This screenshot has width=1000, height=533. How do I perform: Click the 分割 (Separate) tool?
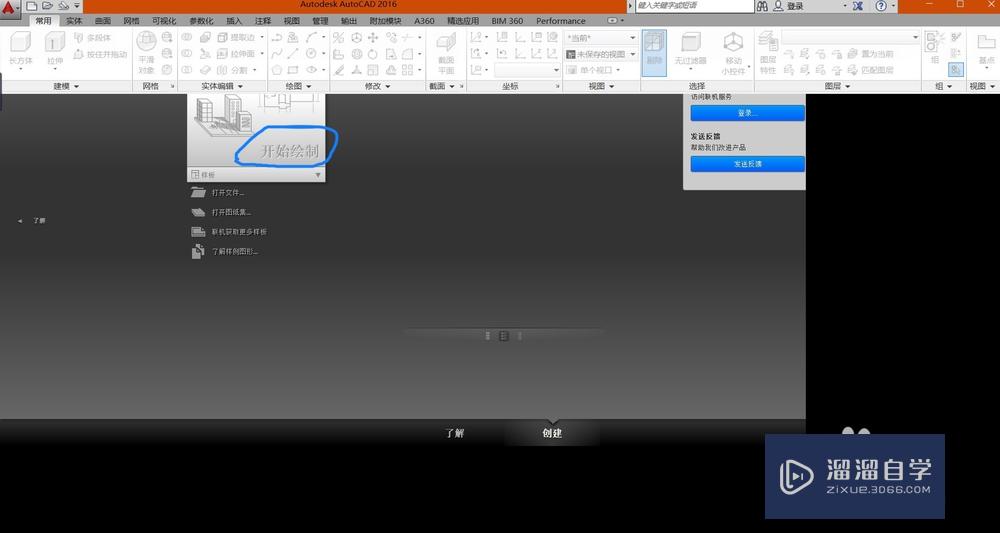point(235,69)
